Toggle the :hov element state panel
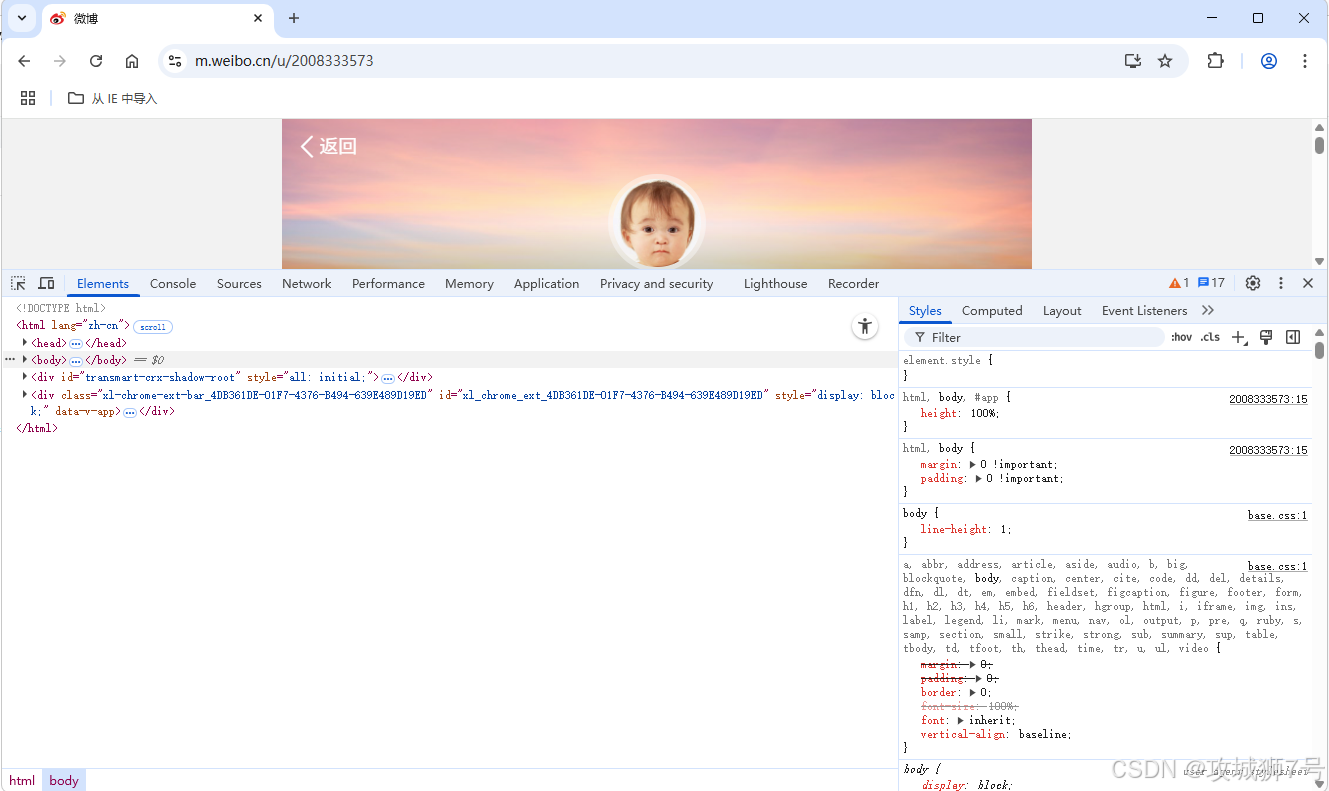 pos(1182,337)
